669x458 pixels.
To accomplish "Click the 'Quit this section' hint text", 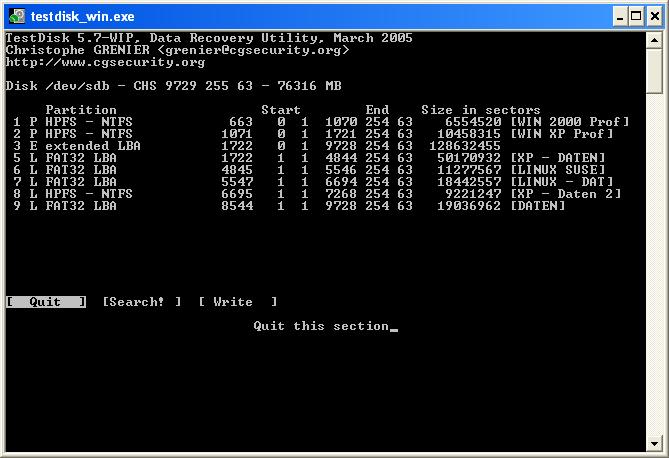I will pyautogui.click(x=321, y=326).
